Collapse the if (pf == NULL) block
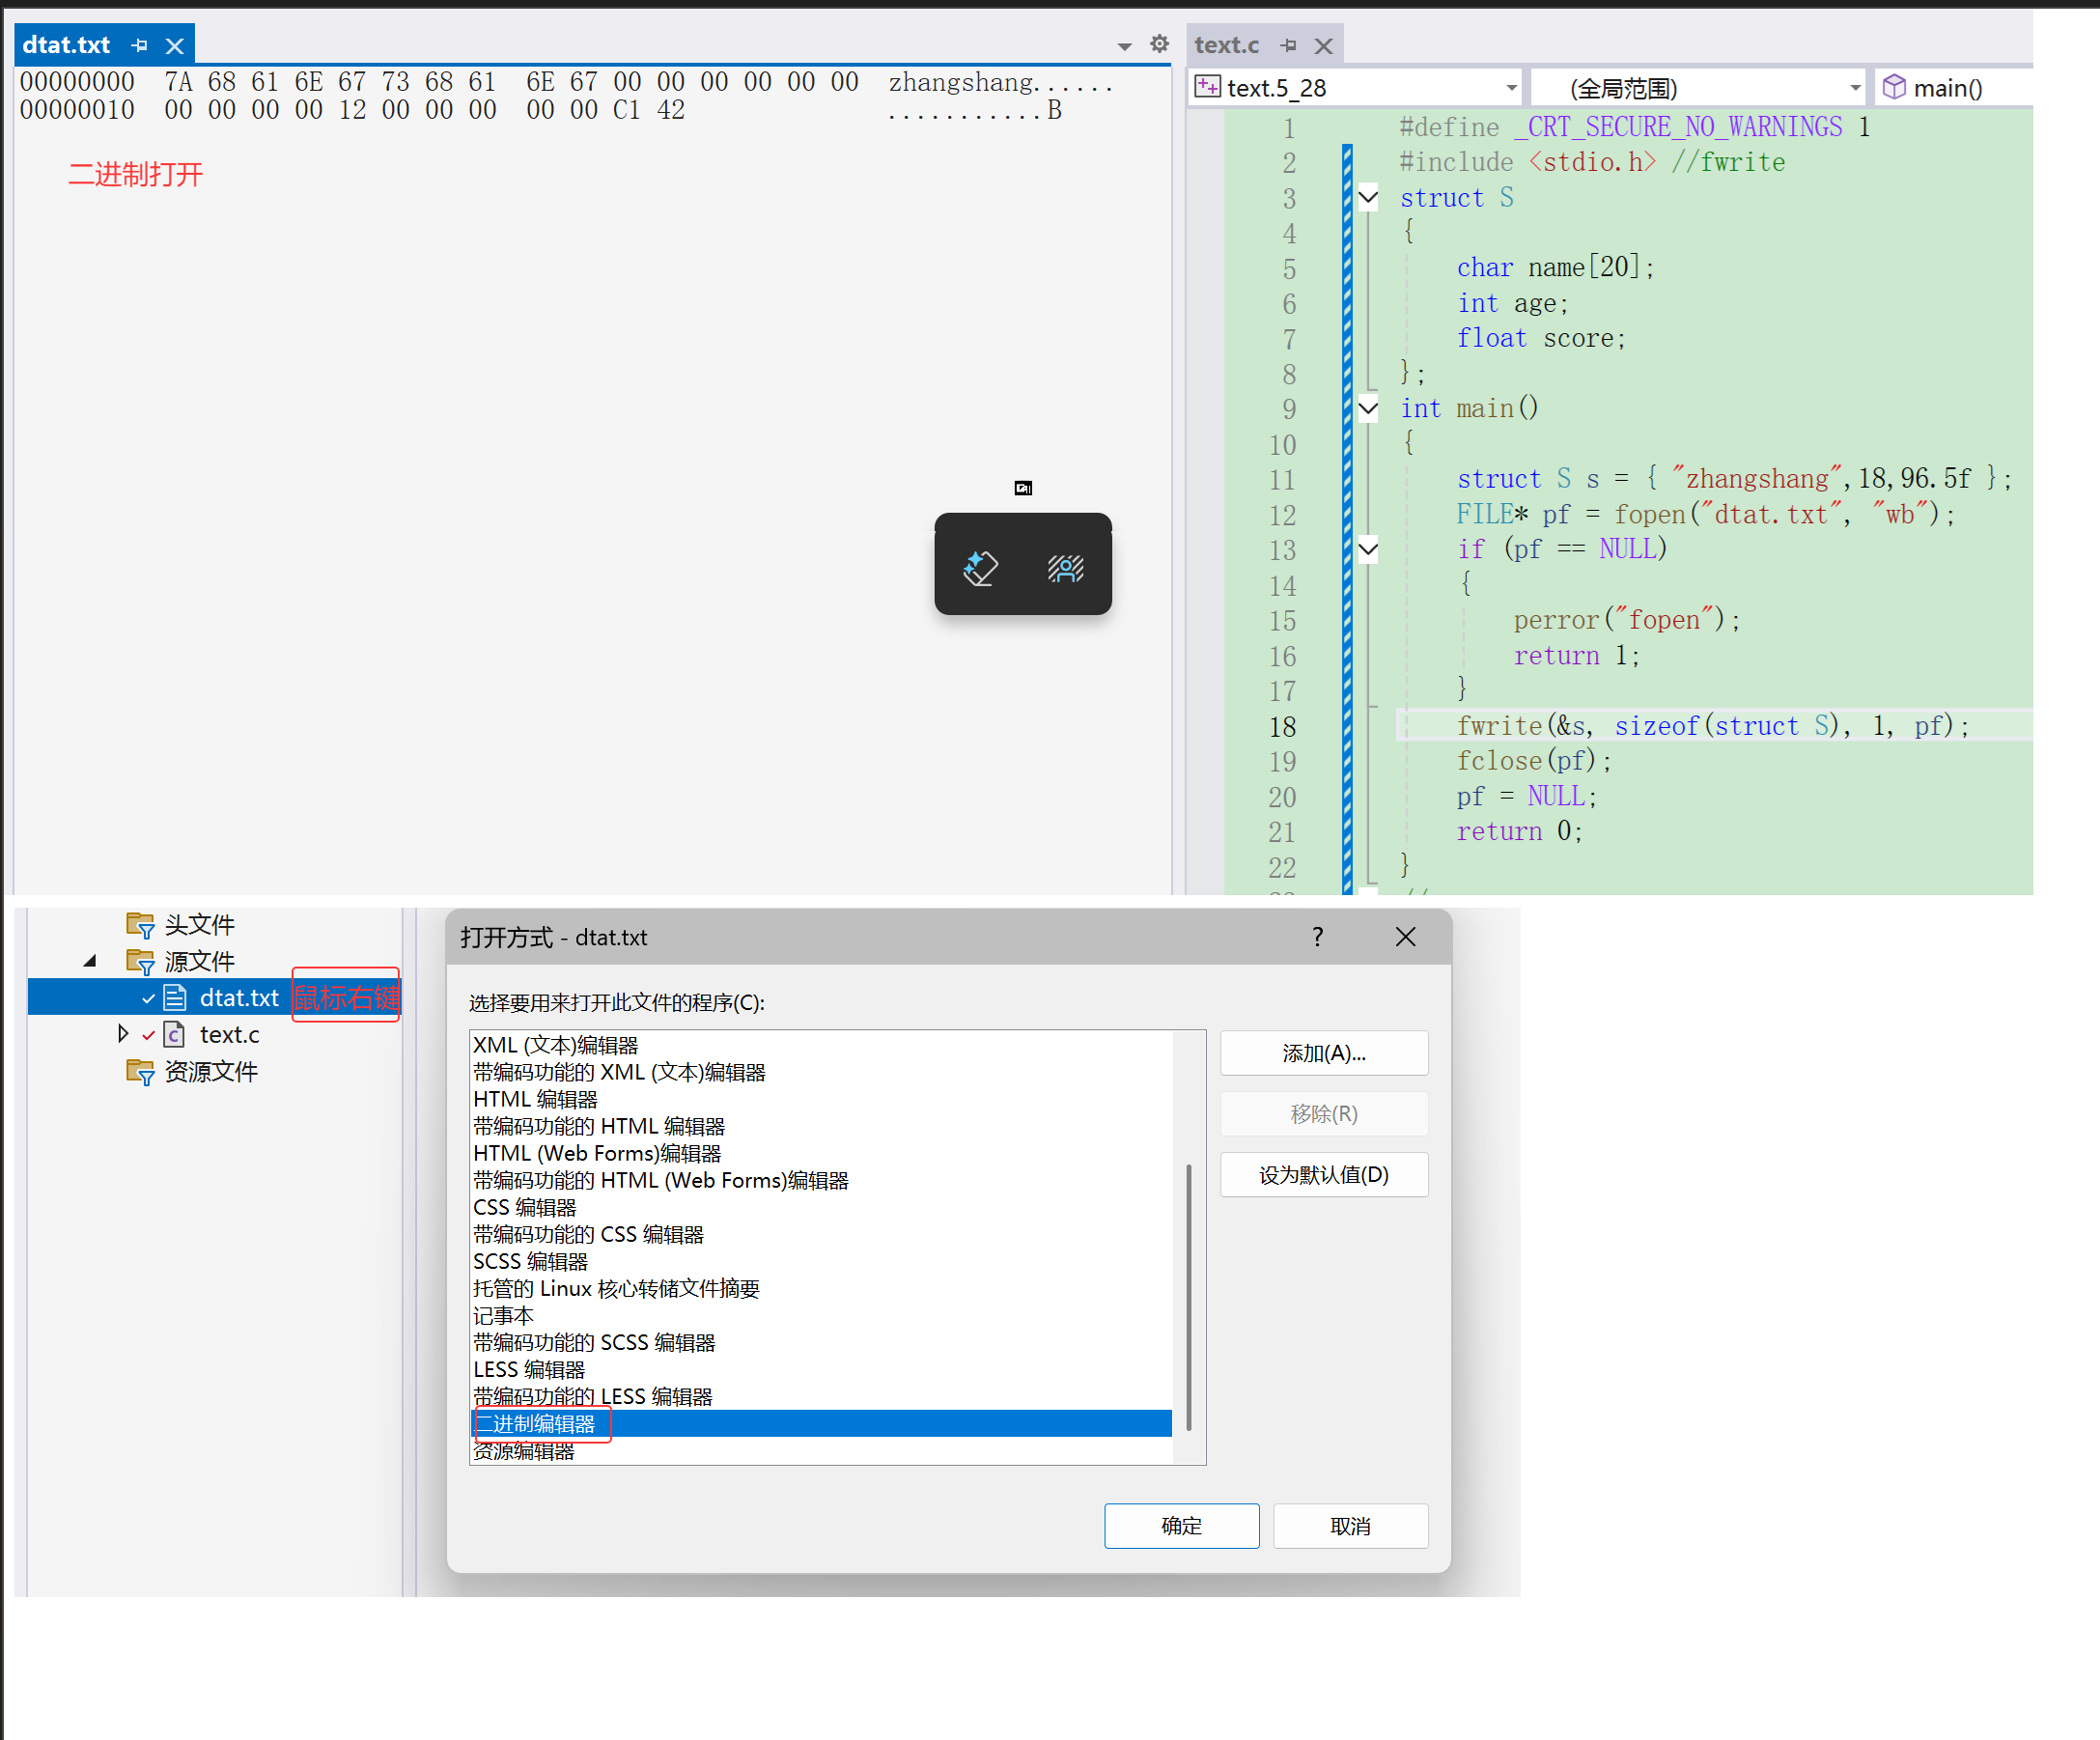Image resolution: width=2100 pixels, height=1740 pixels. (x=1368, y=549)
